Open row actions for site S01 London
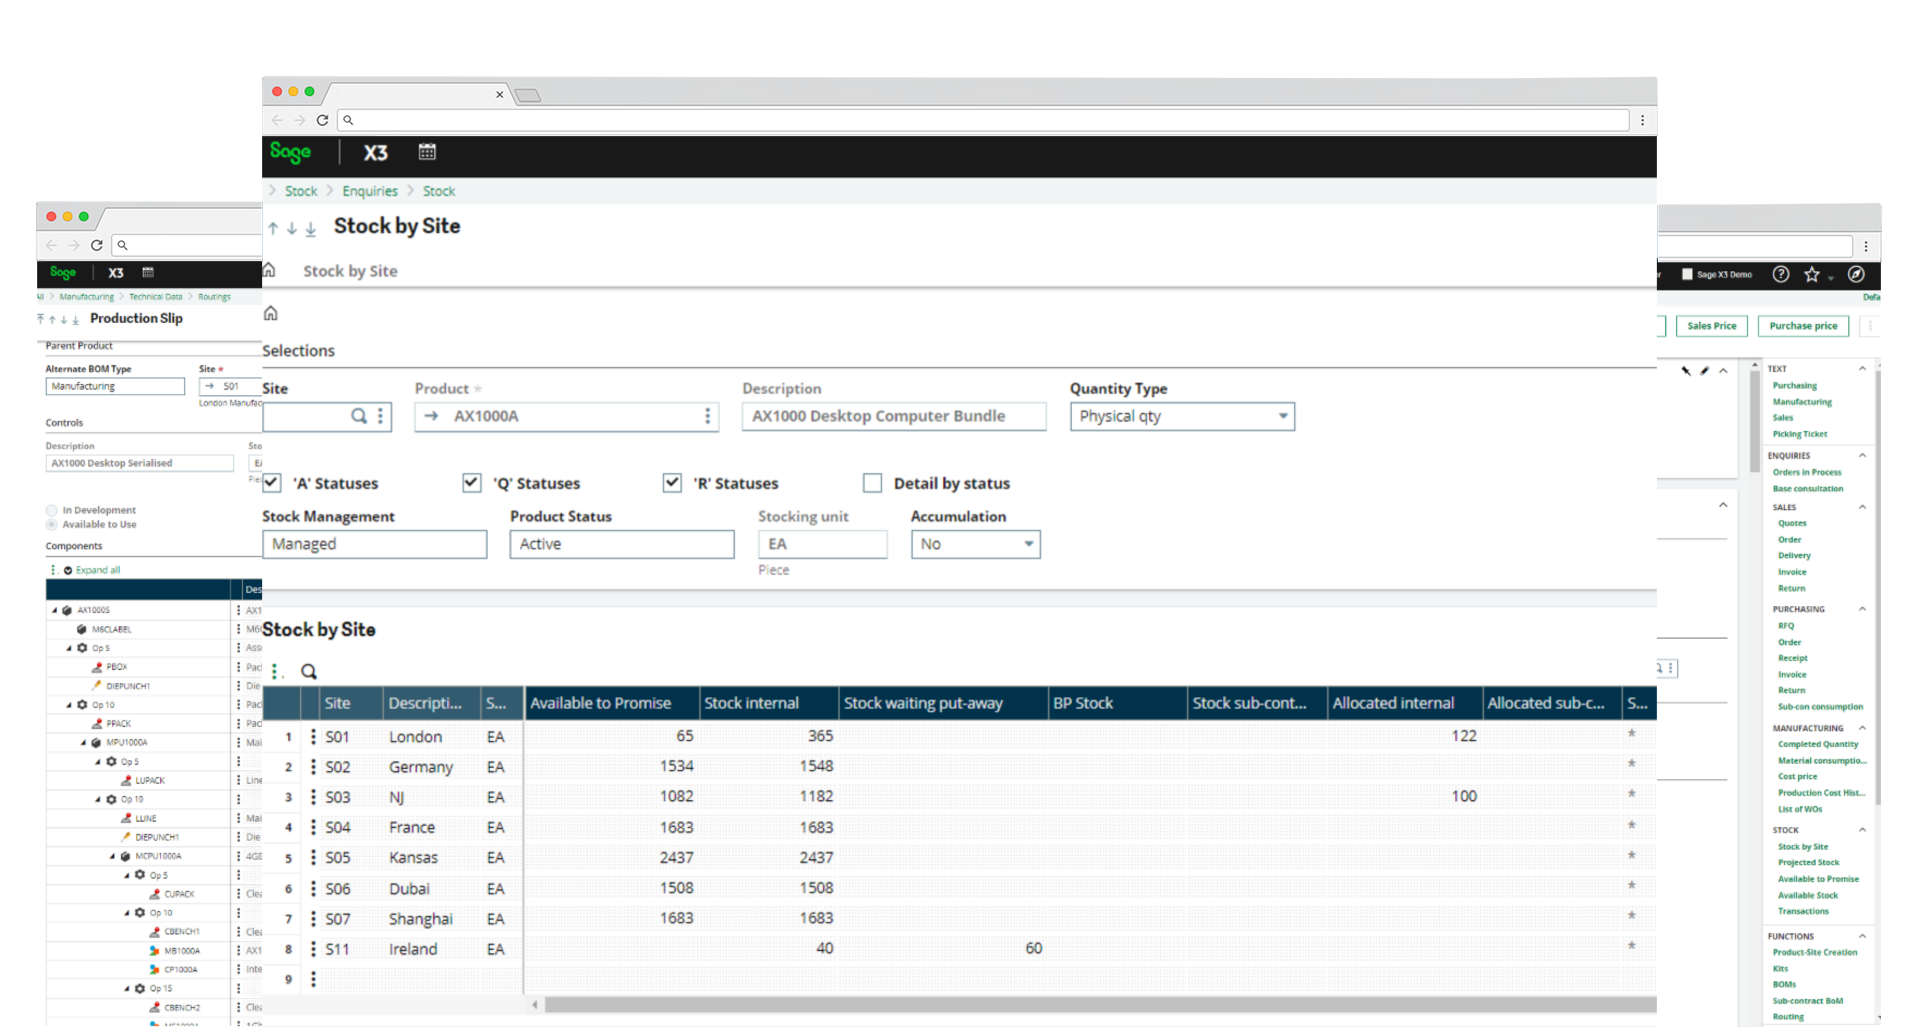Image resolution: width=1920 pixels, height=1027 pixels. tap(313, 737)
